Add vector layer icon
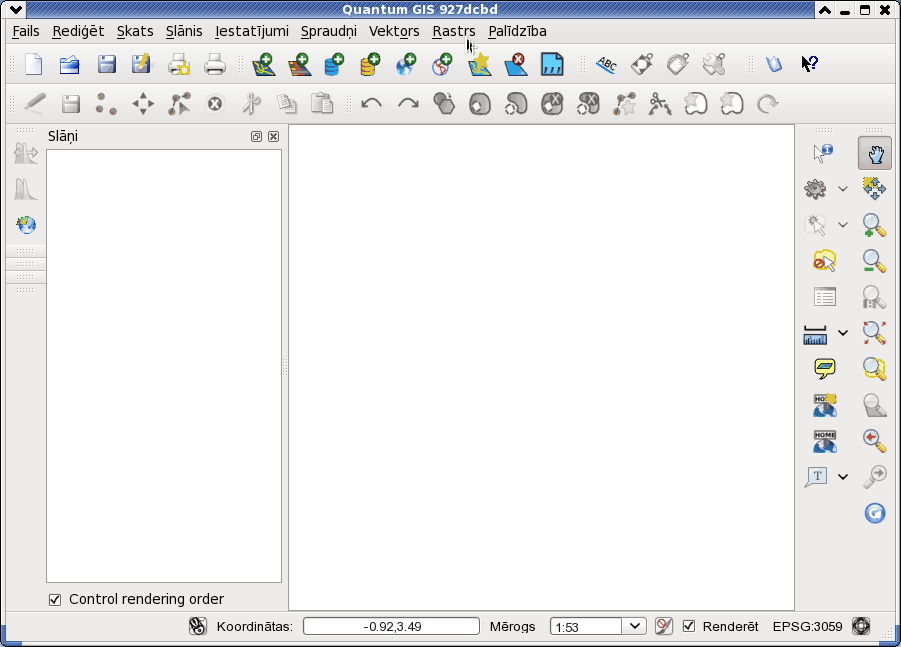 tap(263, 64)
